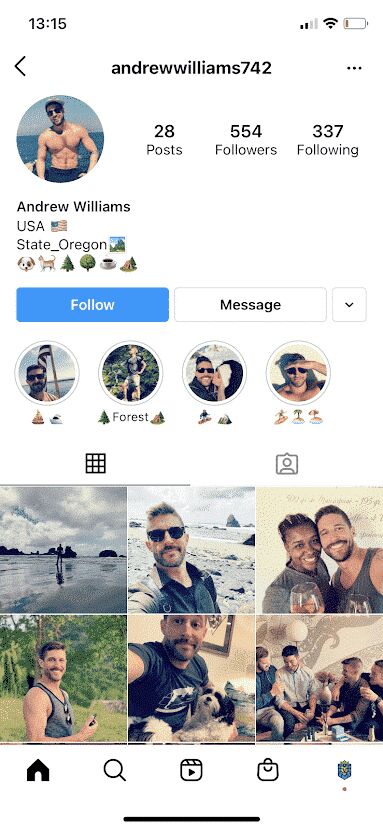Open the post with the dog selfie

point(192,678)
